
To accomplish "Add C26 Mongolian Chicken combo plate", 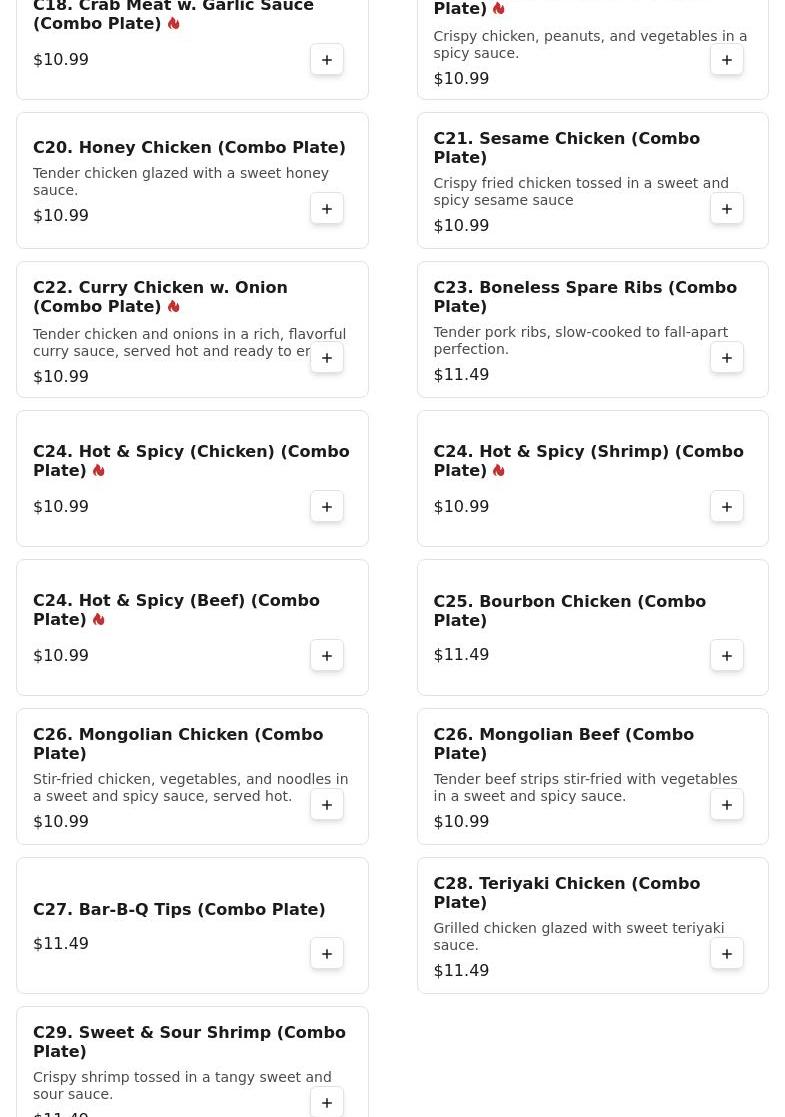I will (x=326, y=805).
